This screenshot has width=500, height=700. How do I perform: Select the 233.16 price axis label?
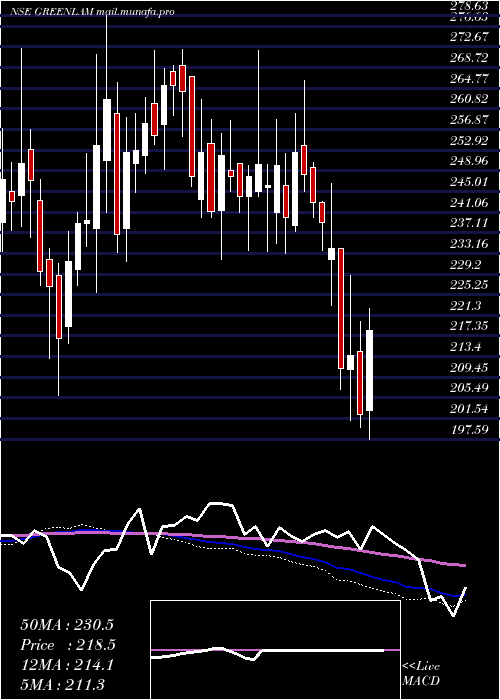(470, 244)
